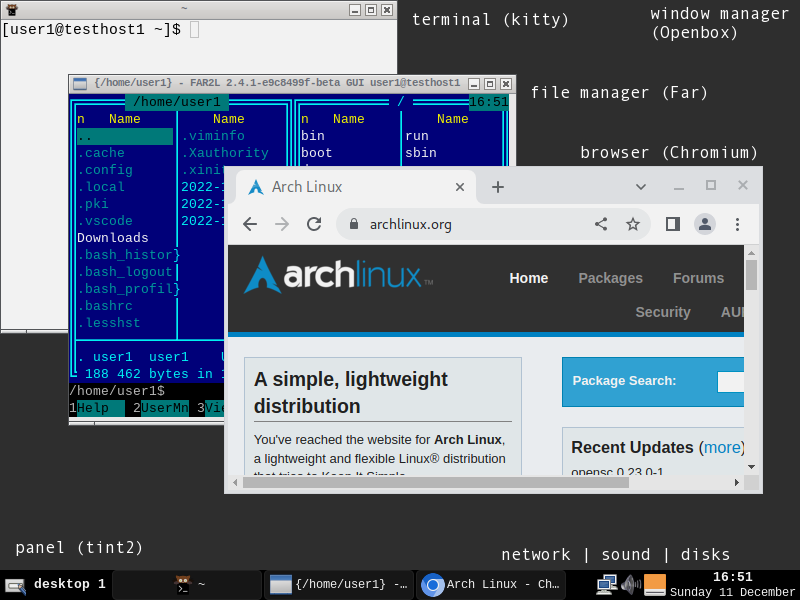The height and width of the screenshot is (600, 800).
Task: Click Far's 2 UserMn function key
Action: pyautogui.click(x=161, y=408)
